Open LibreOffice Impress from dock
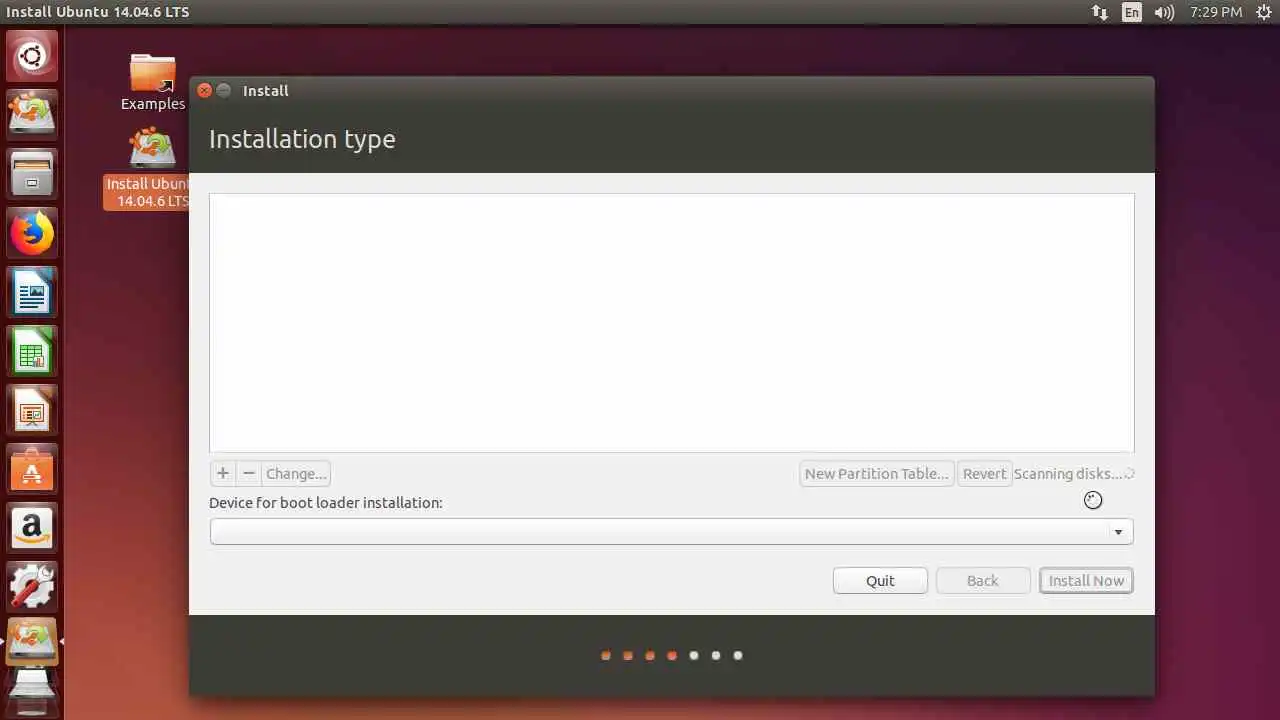1280x720 pixels. pyautogui.click(x=32, y=410)
